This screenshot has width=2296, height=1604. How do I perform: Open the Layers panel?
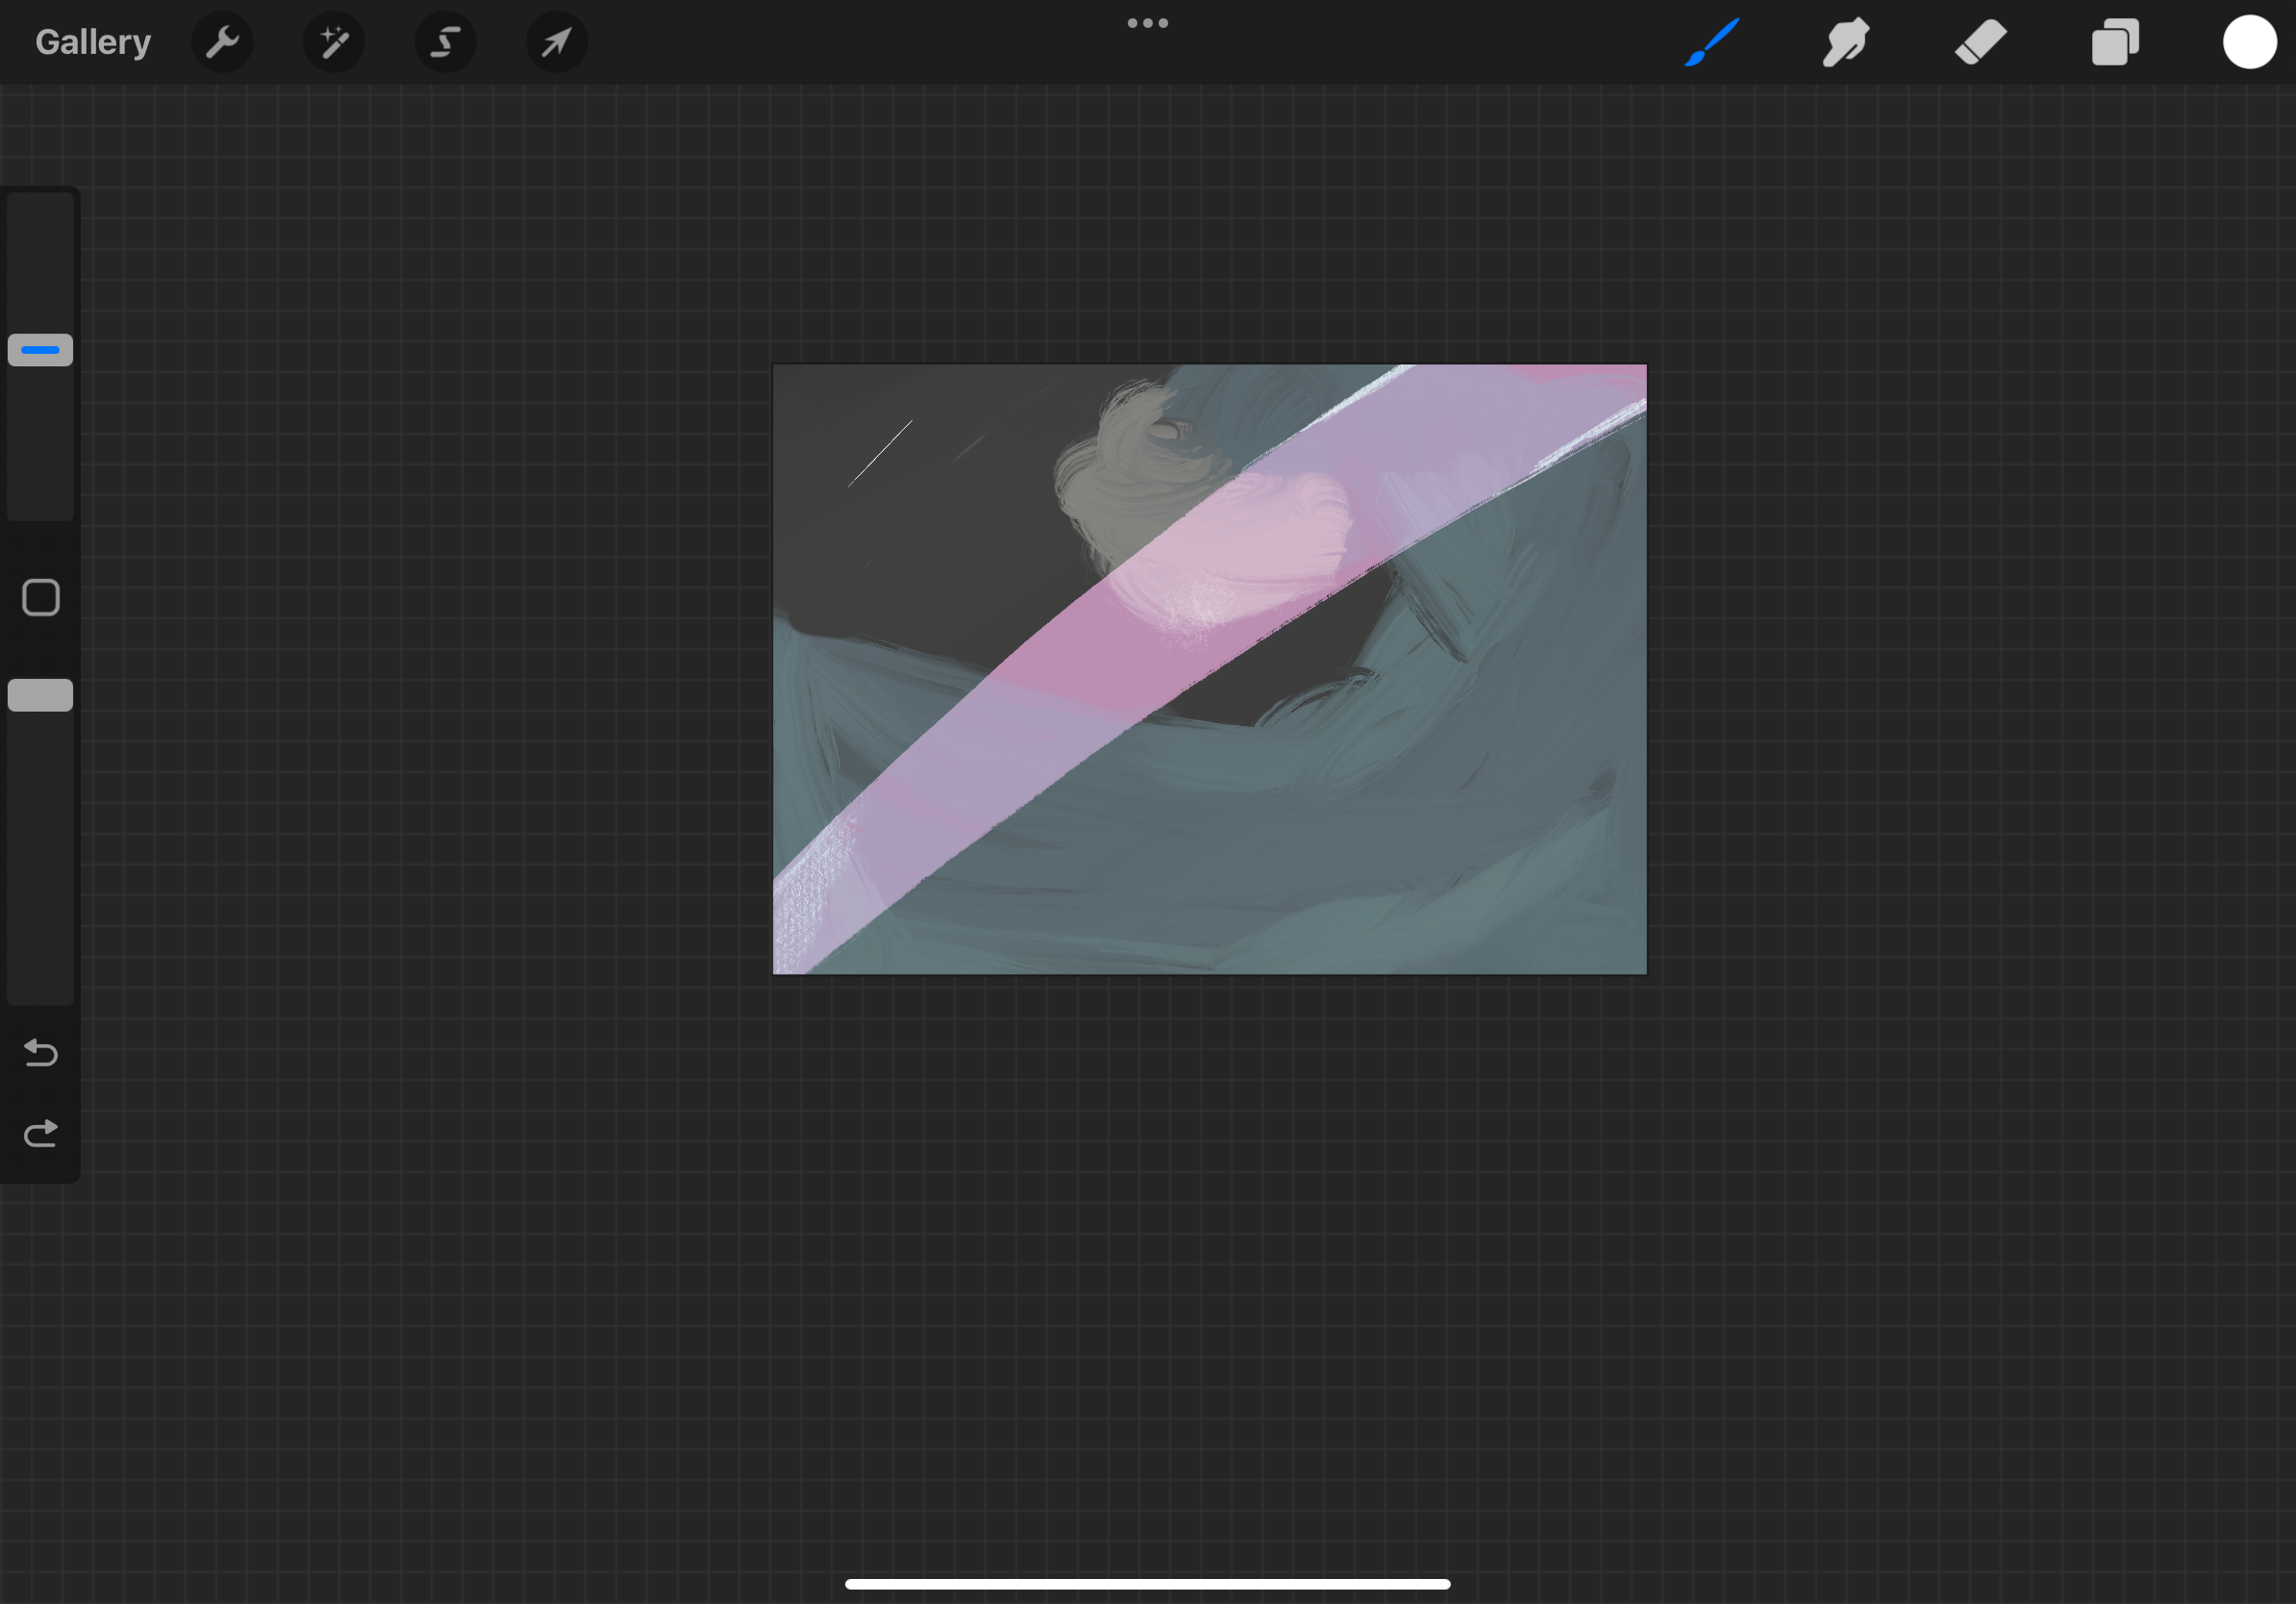[2114, 42]
